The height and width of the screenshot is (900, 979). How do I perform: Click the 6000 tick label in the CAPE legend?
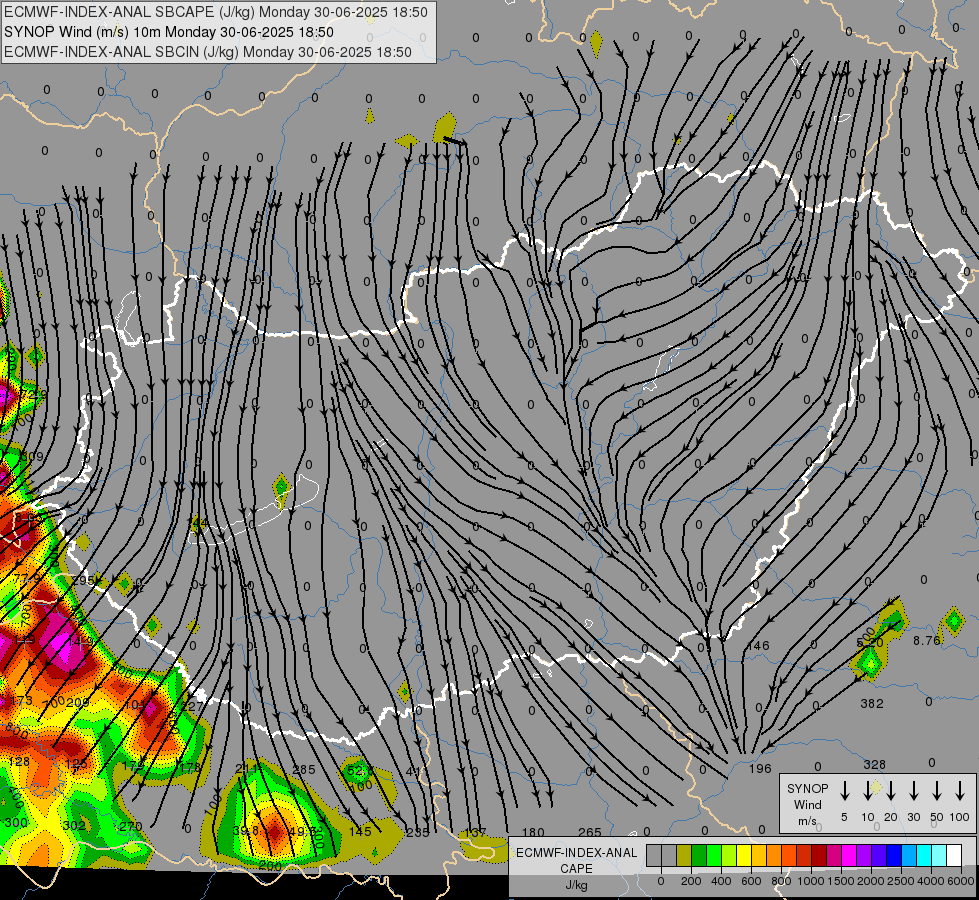pyautogui.click(x=960, y=881)
